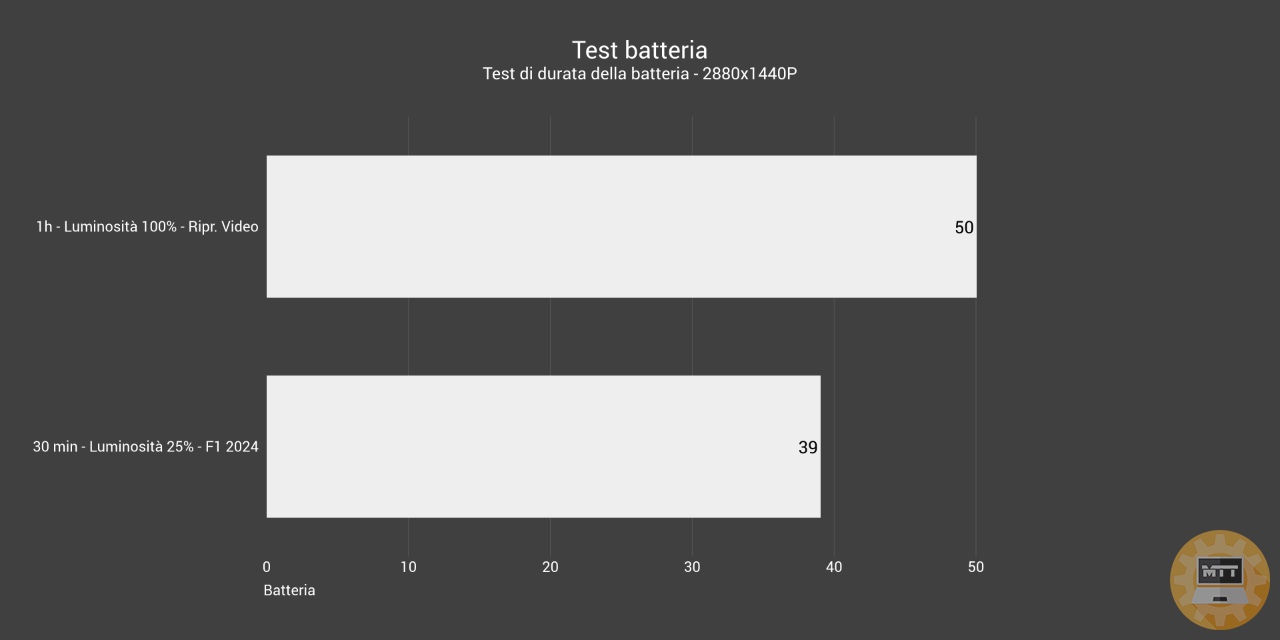
Task: Click the 40 tick on the axis
Action: tap(834, 567)
